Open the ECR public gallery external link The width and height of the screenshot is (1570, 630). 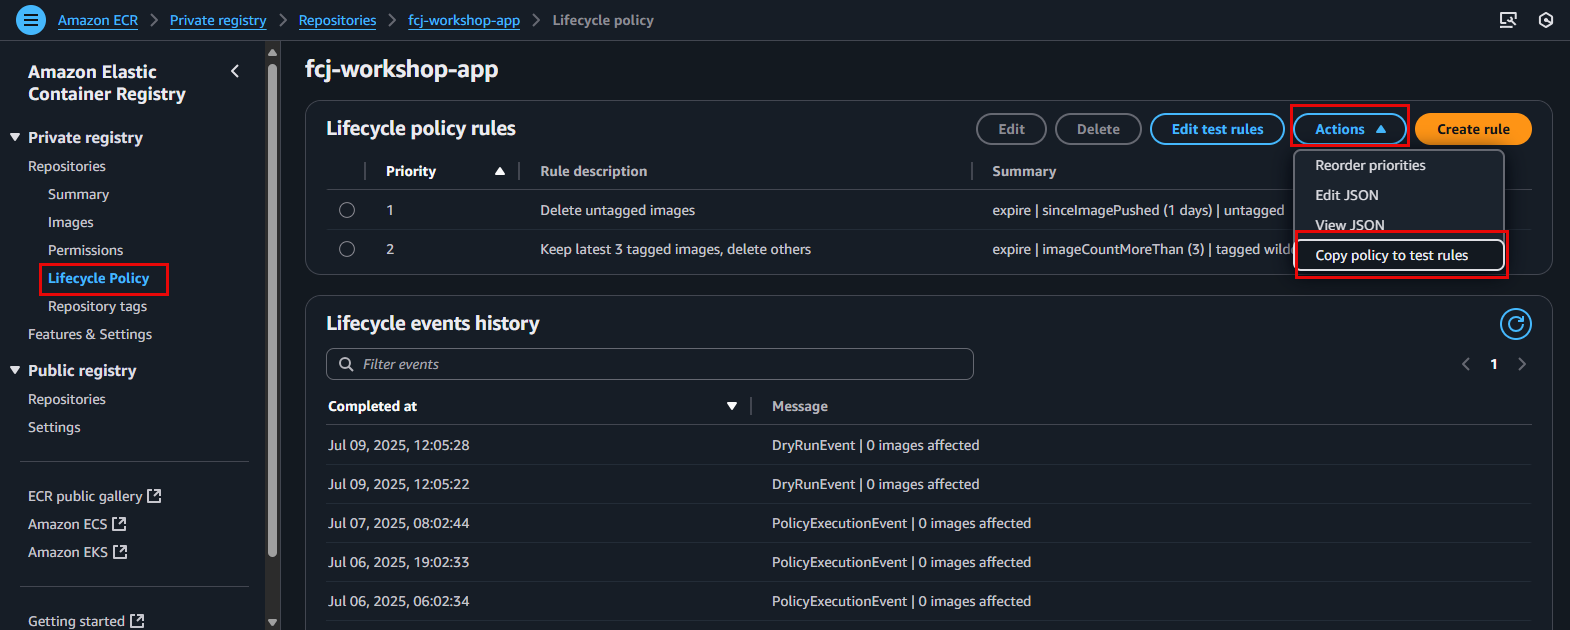94,496
